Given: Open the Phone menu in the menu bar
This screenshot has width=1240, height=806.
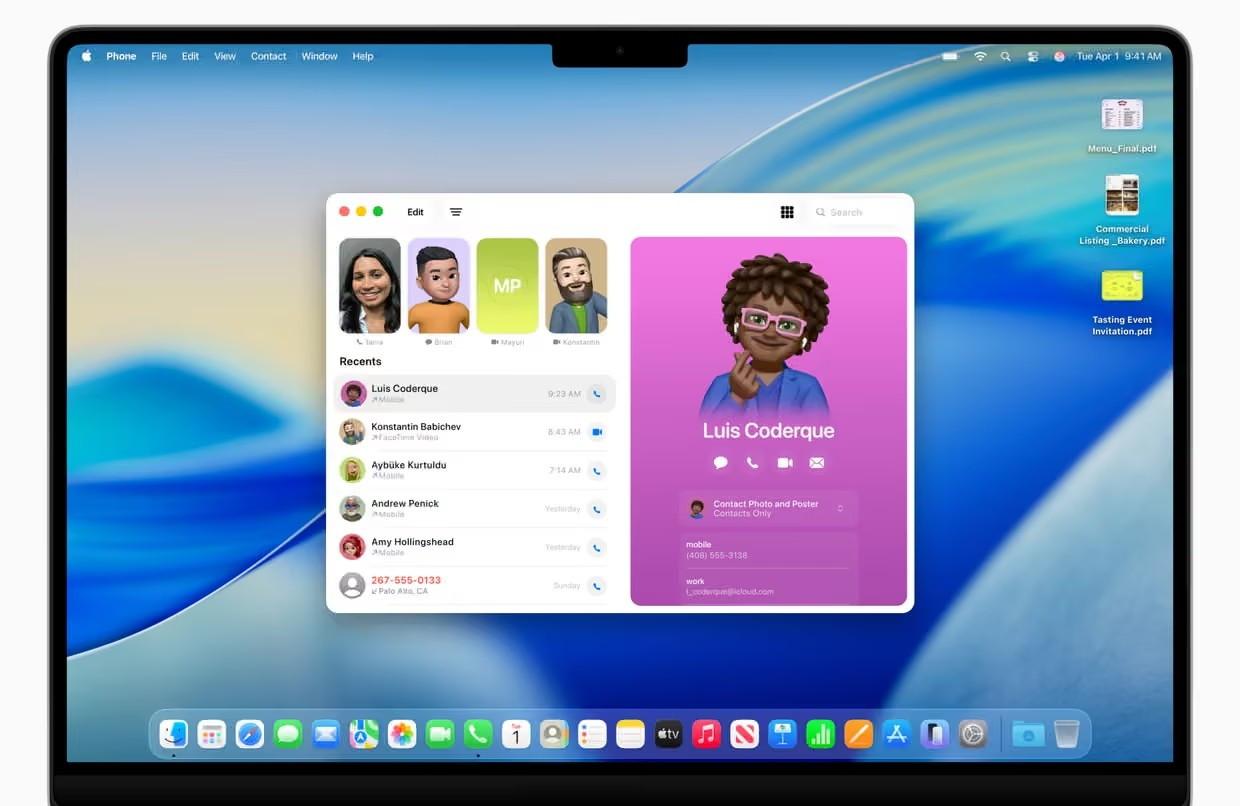Looking at the screenshot, I should click(x=121, y=56).
